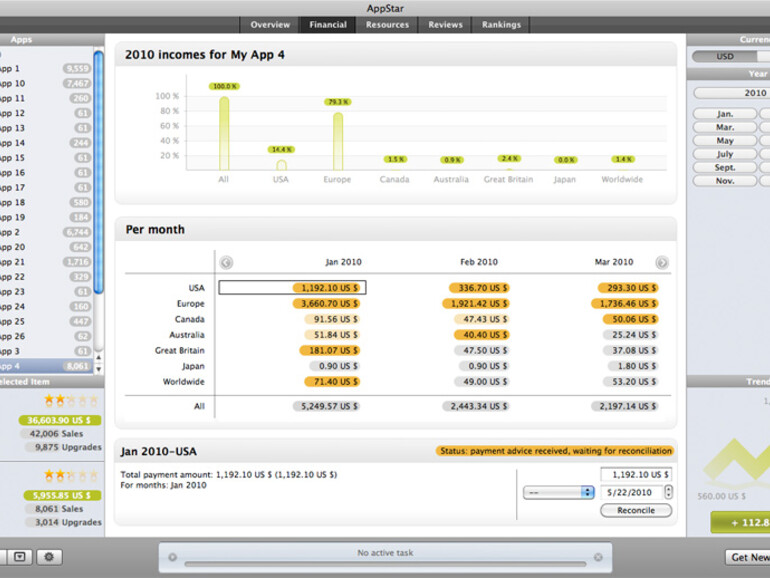This screenshot has width=770, height=578.
Task: Click the star rating above 5,955.85 US $
Action: 71,475
